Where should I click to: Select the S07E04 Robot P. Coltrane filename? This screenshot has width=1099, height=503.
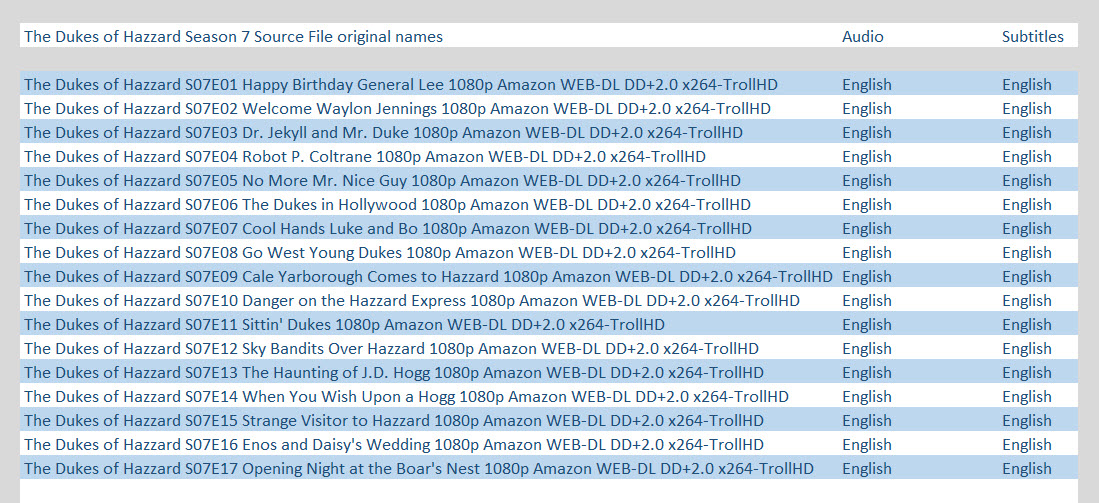point(364,156)
